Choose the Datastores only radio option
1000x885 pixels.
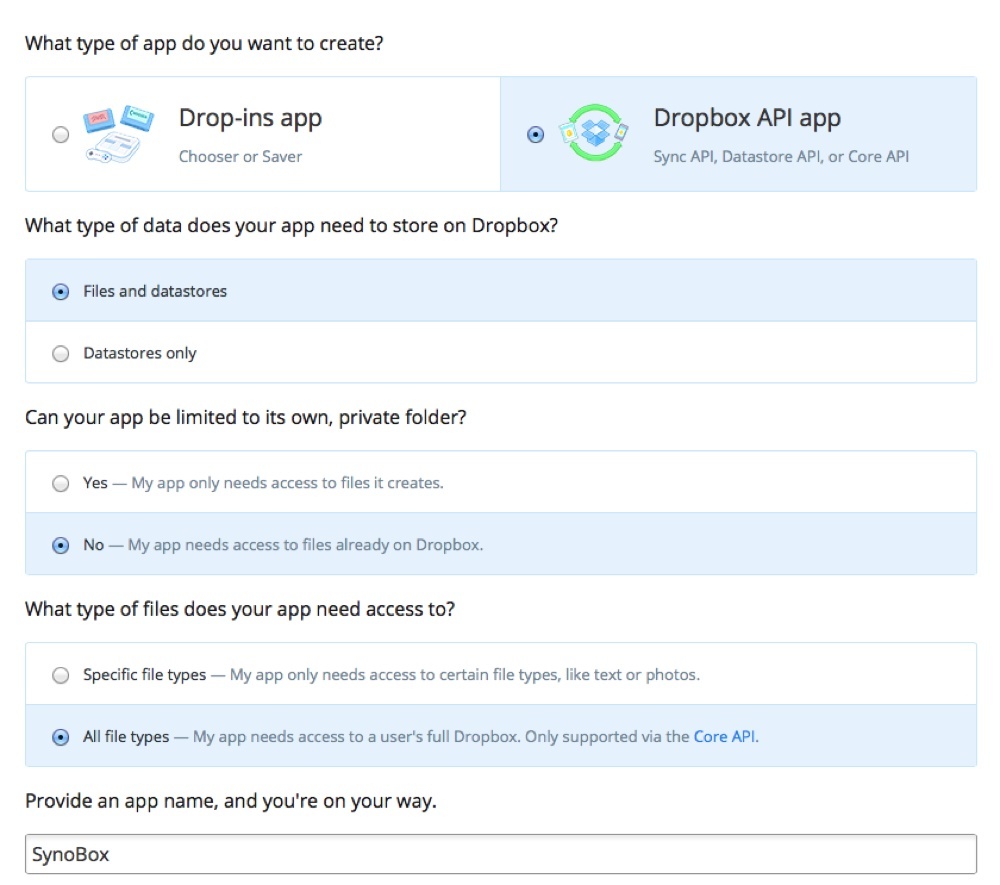(61, 353)
